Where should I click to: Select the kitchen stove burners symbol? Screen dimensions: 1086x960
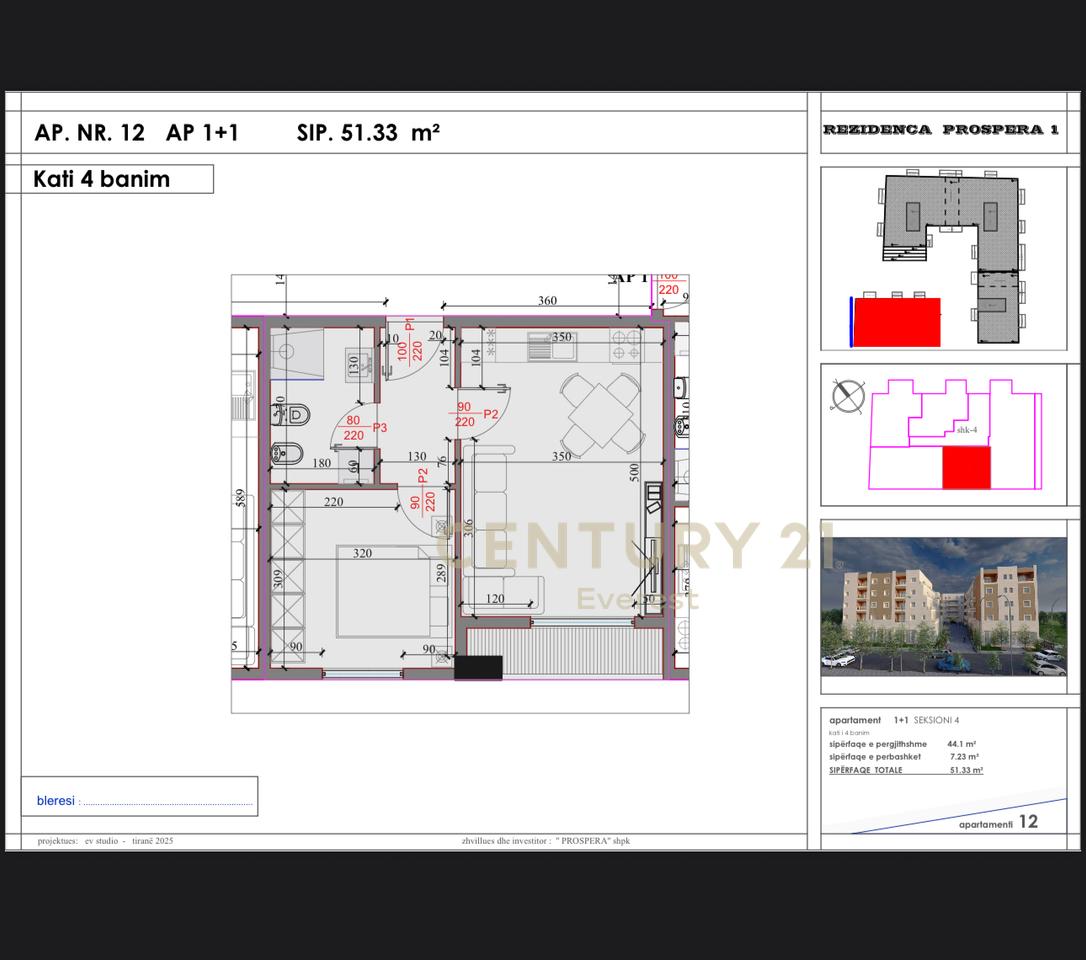625,345
